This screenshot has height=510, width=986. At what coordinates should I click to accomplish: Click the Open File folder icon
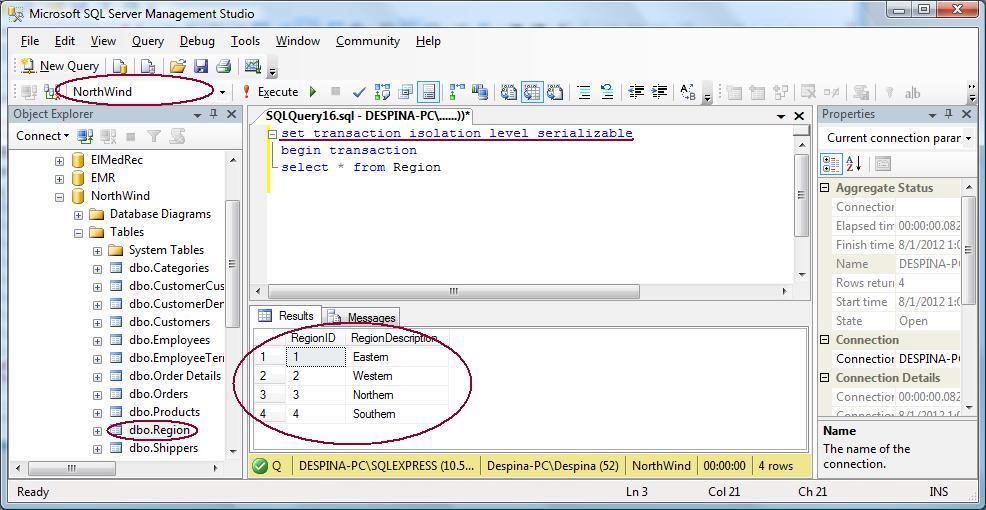click(179, 66)
